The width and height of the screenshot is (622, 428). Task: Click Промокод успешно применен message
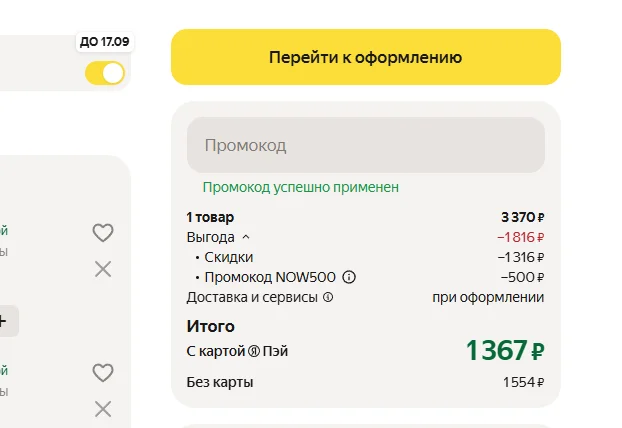coord(301,187)
